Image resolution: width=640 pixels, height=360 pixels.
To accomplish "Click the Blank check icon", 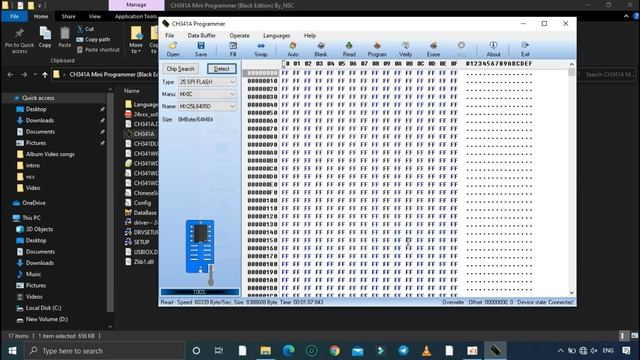I will (x=321, y=49).
